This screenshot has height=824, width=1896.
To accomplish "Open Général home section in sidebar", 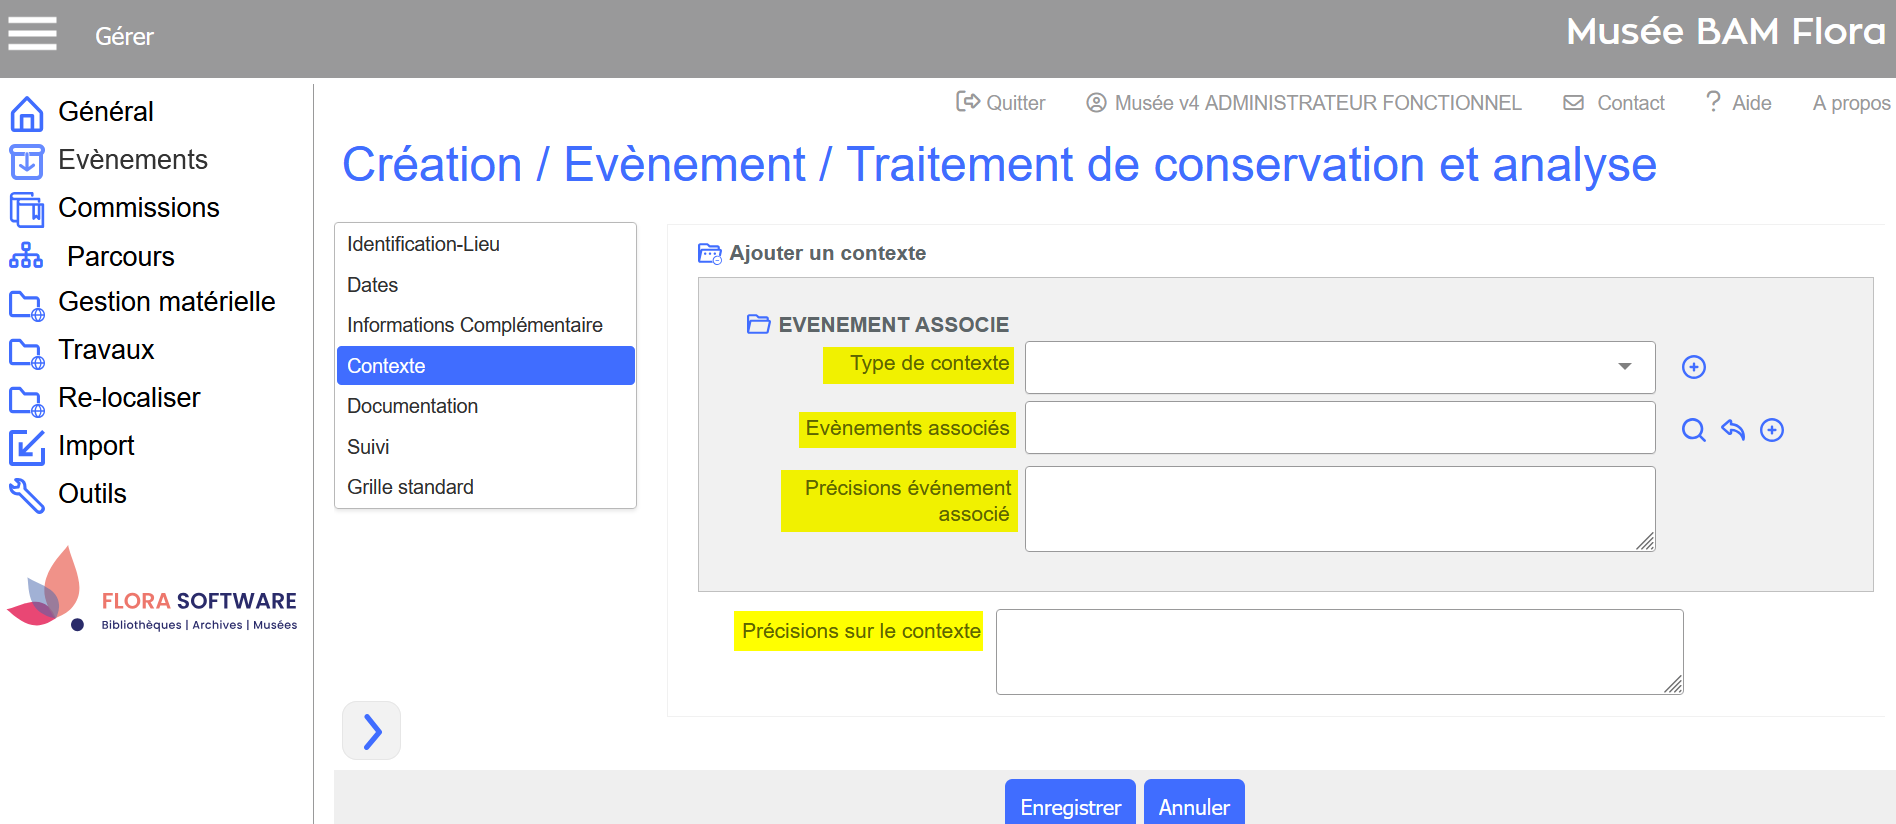I will point(105,112).
